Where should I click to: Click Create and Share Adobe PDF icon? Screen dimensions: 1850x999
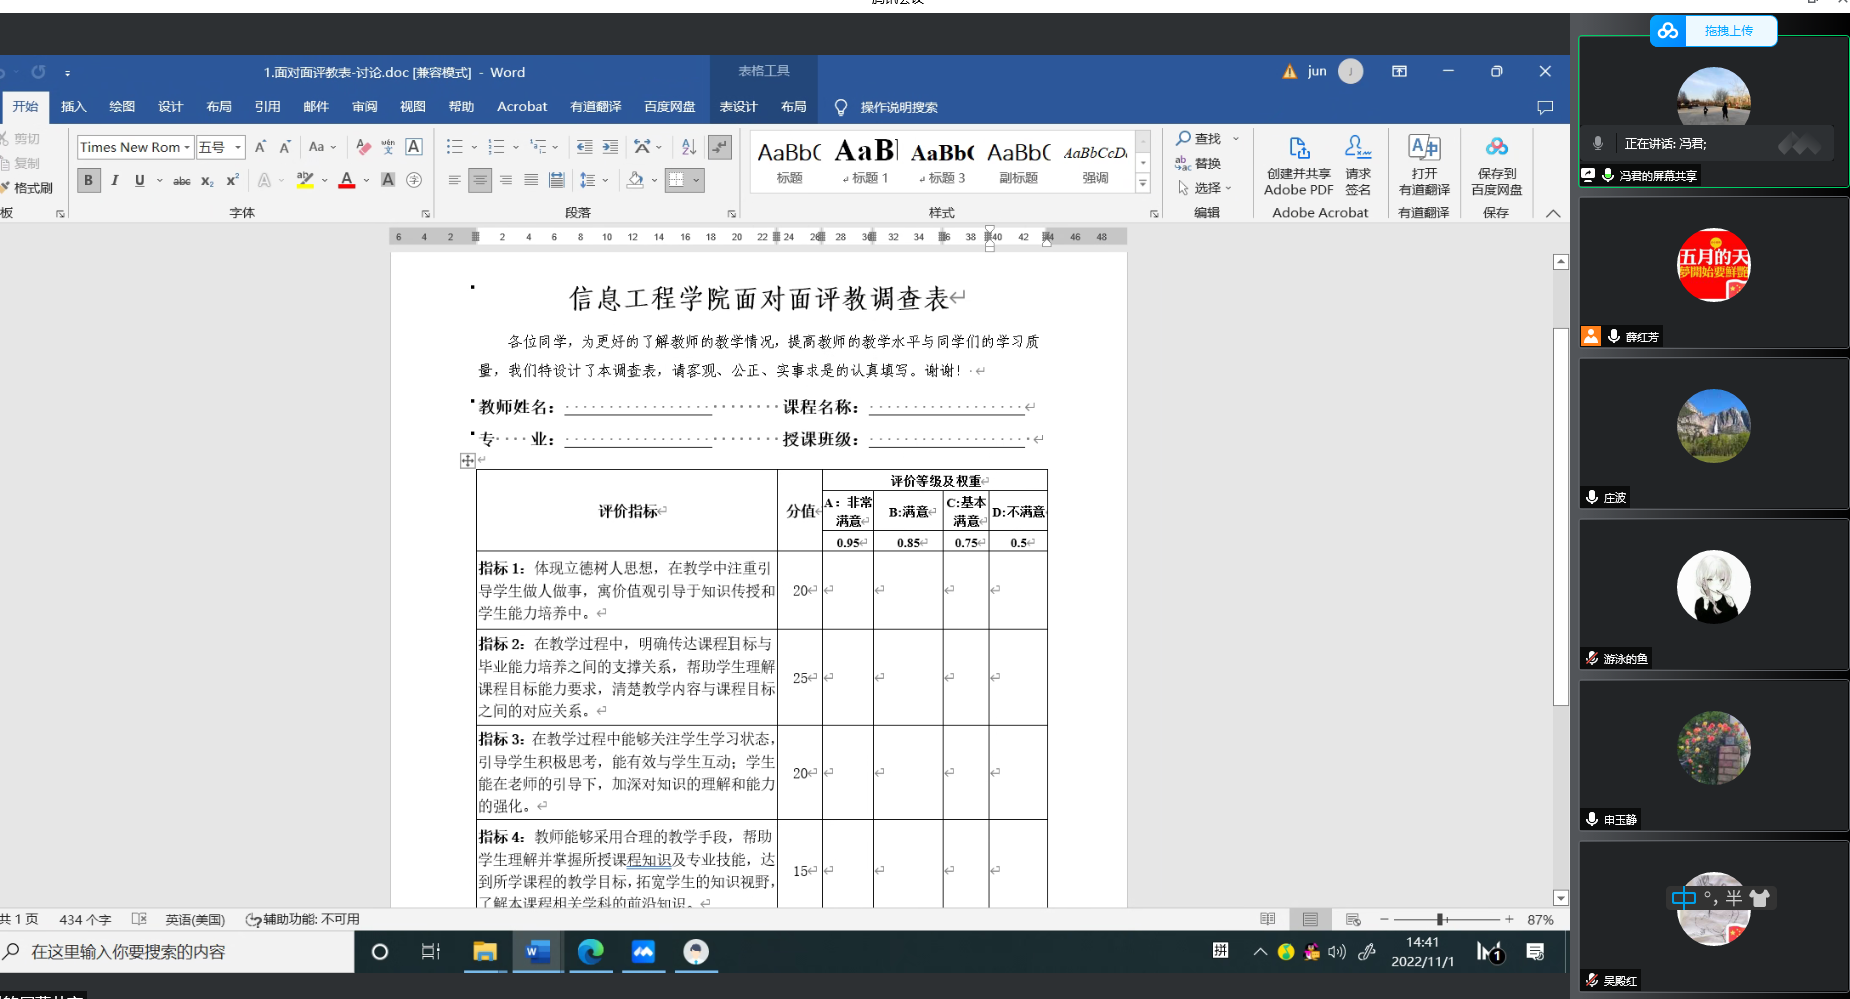pos(1298,166)
